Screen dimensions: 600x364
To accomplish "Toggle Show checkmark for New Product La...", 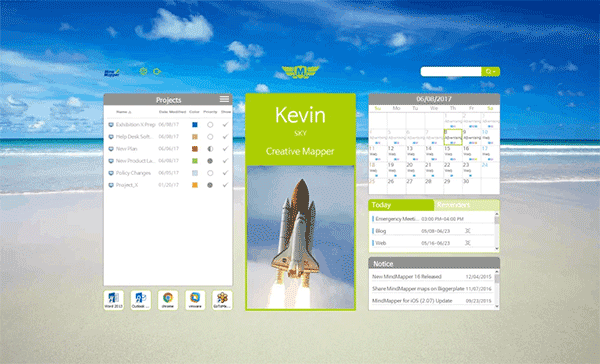I will coord(225,161).
